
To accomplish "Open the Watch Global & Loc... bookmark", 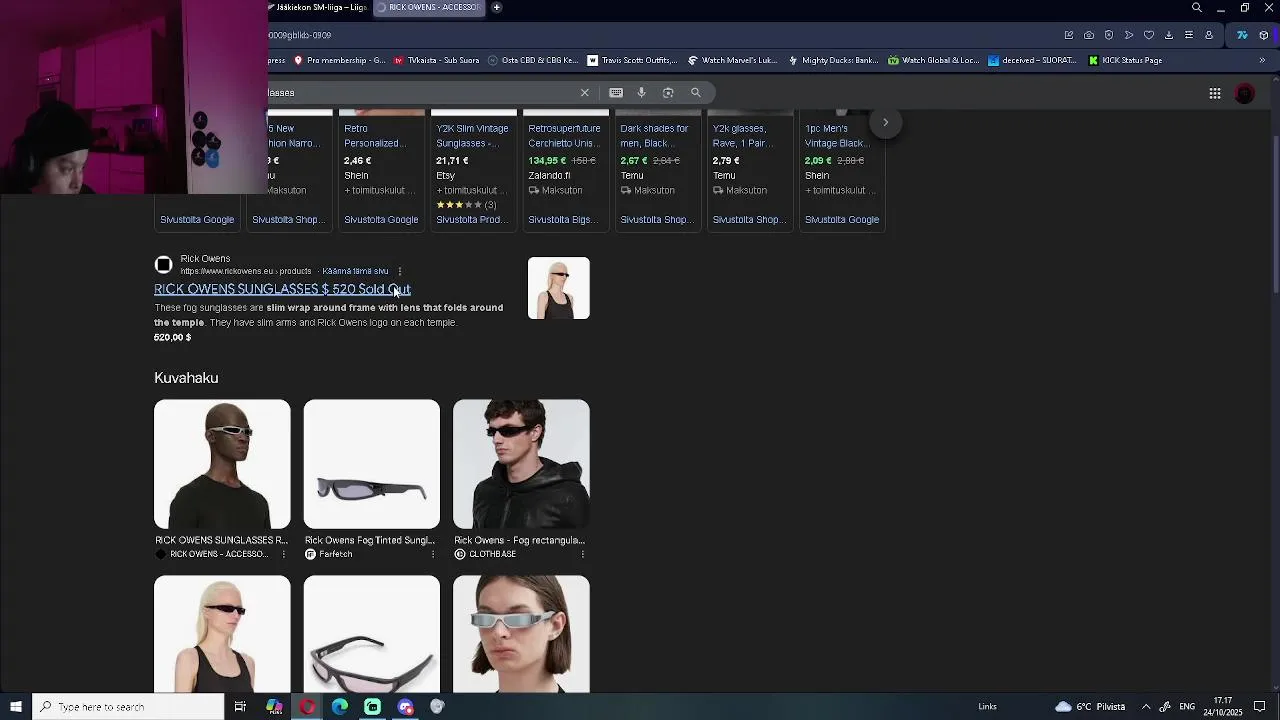I will (x=934, y=60).
